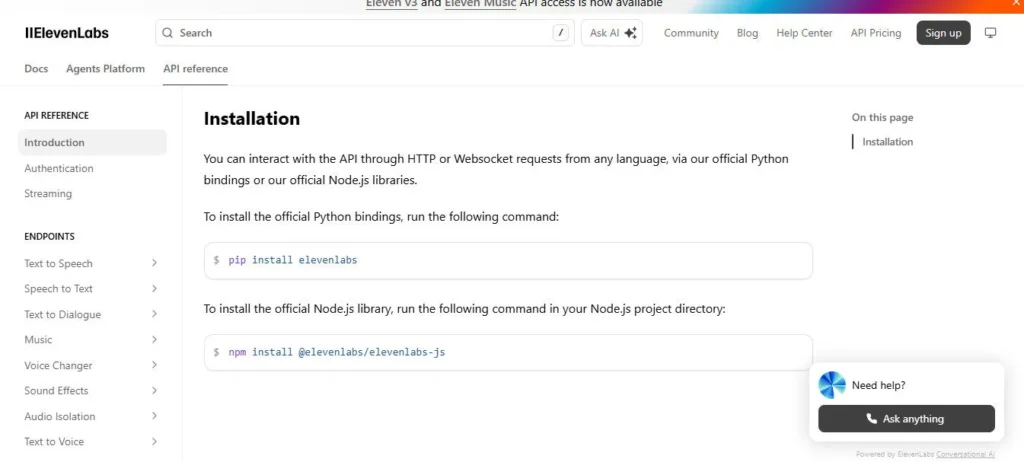The height and width of the screenshot is (462, 1024).
Task: Click the search magnifier icon
Action: point(168,33)
